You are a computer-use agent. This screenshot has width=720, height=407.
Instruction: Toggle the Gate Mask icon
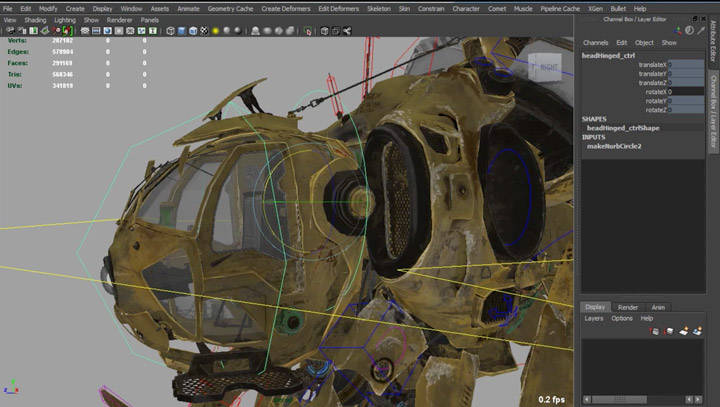[x=118, y=31]
